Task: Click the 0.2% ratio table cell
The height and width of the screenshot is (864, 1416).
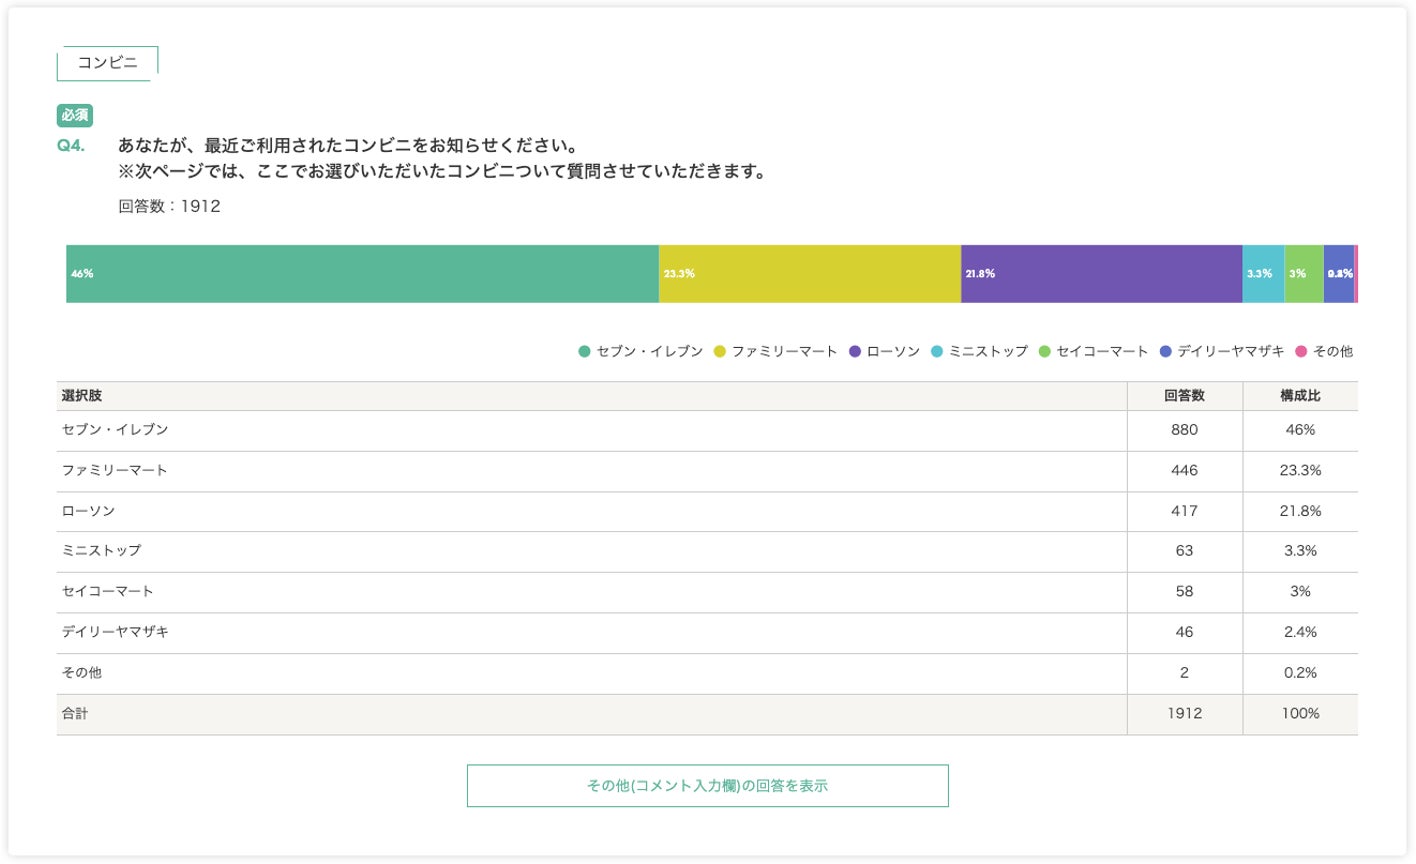Action: pyautogui.click(x=1300, y=673)
